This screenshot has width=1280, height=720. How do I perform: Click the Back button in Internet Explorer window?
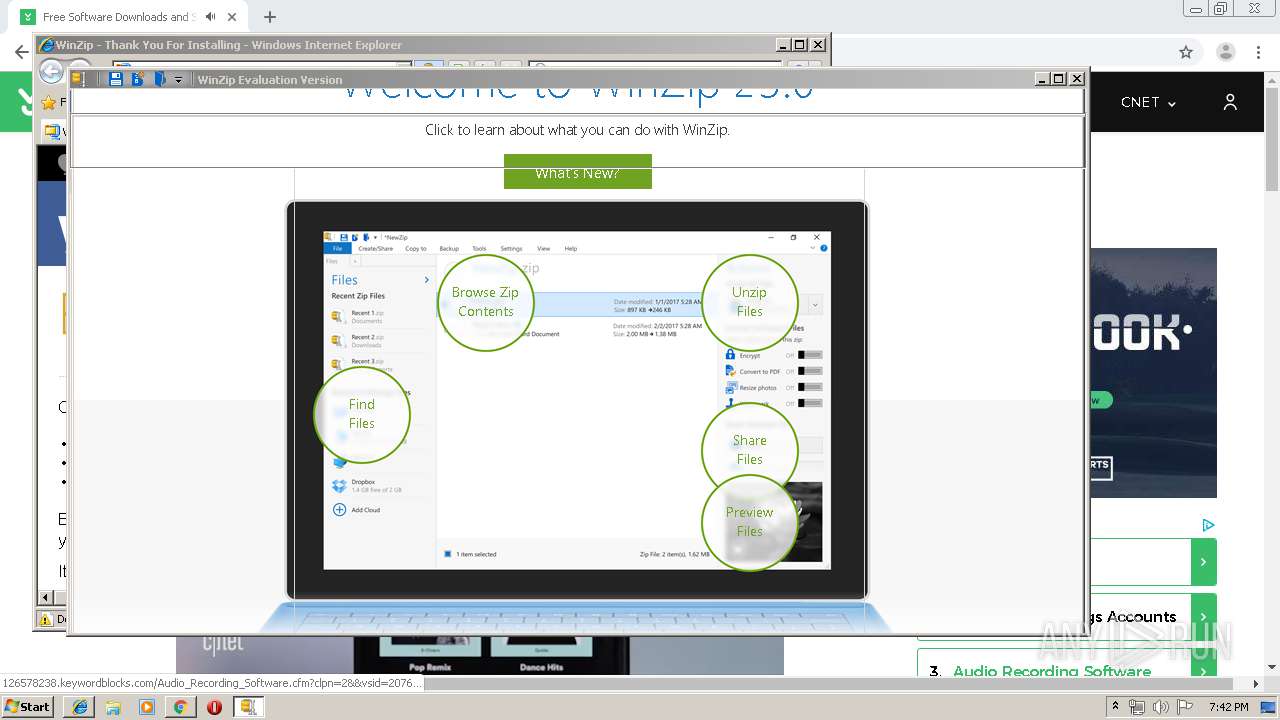[51, 71]
